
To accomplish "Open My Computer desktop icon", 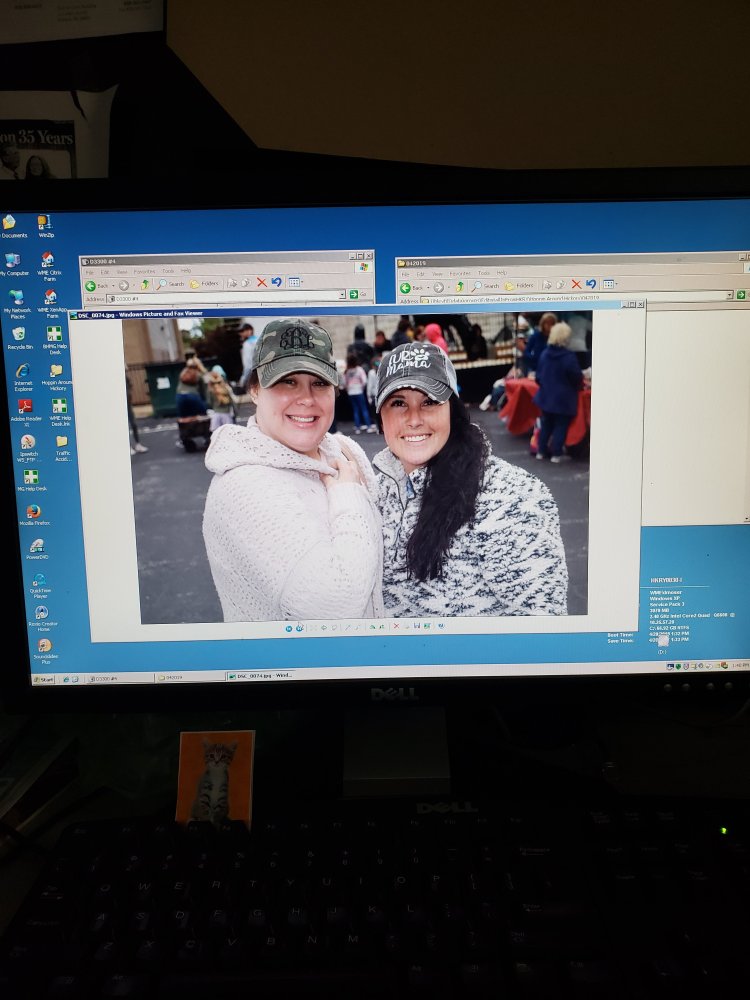I will [13, 261].
